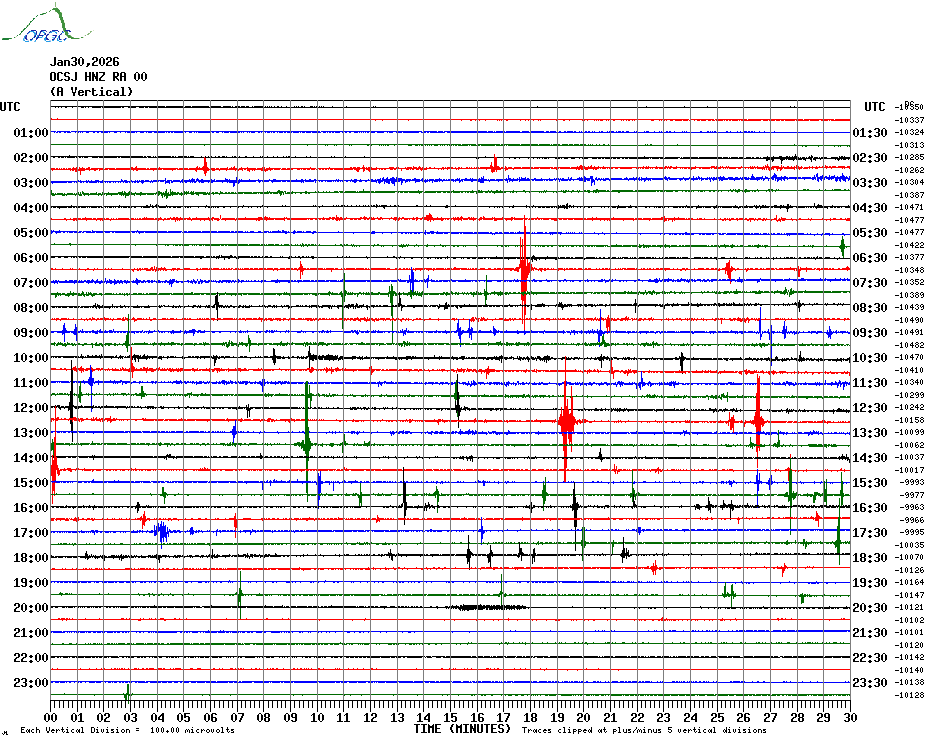The width and height of the screenshot is (930, 744).
Task: Click the 'Each Vertical Division = 100.00 microvolts' note
Action: point(128,730)
